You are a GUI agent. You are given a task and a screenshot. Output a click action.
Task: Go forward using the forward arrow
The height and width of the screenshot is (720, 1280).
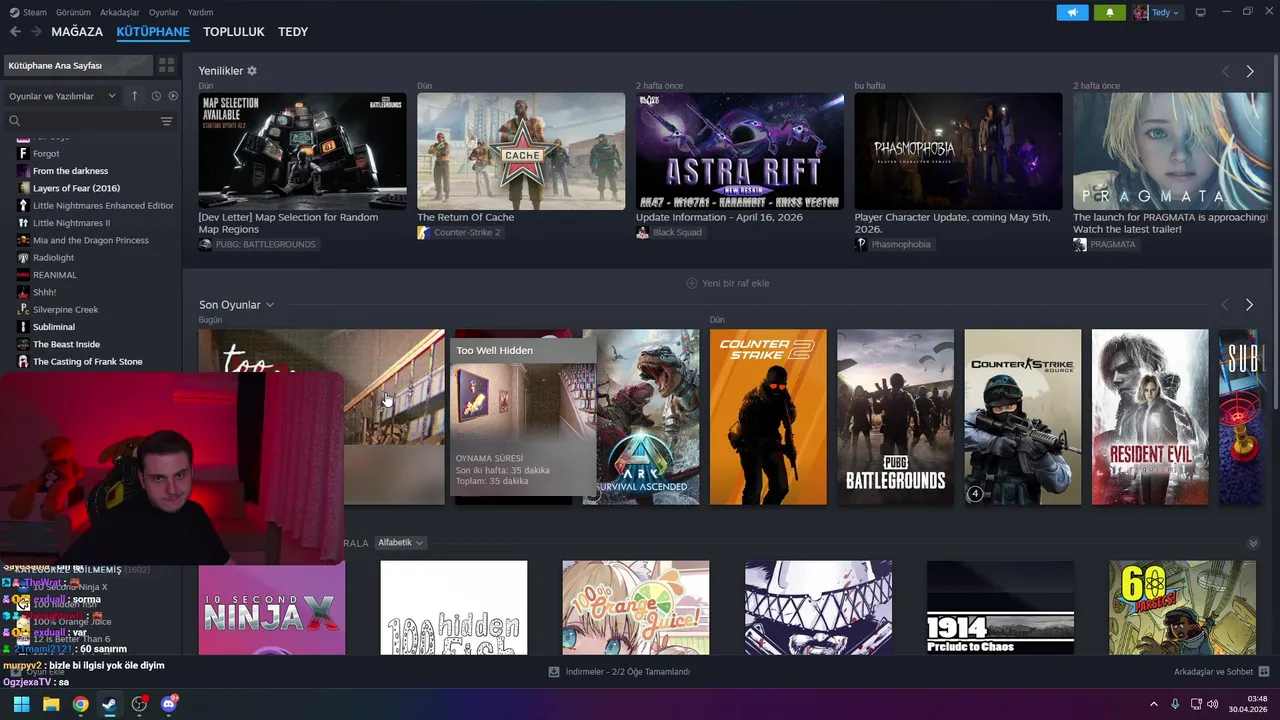(x=36, y=32)
